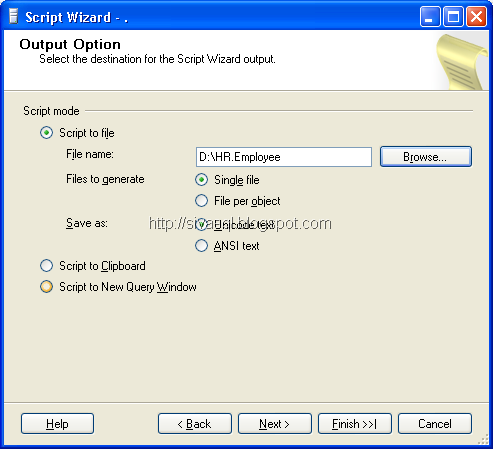Open Help for this wizard
The image size is (493, 449).
[x=57, y=424]
